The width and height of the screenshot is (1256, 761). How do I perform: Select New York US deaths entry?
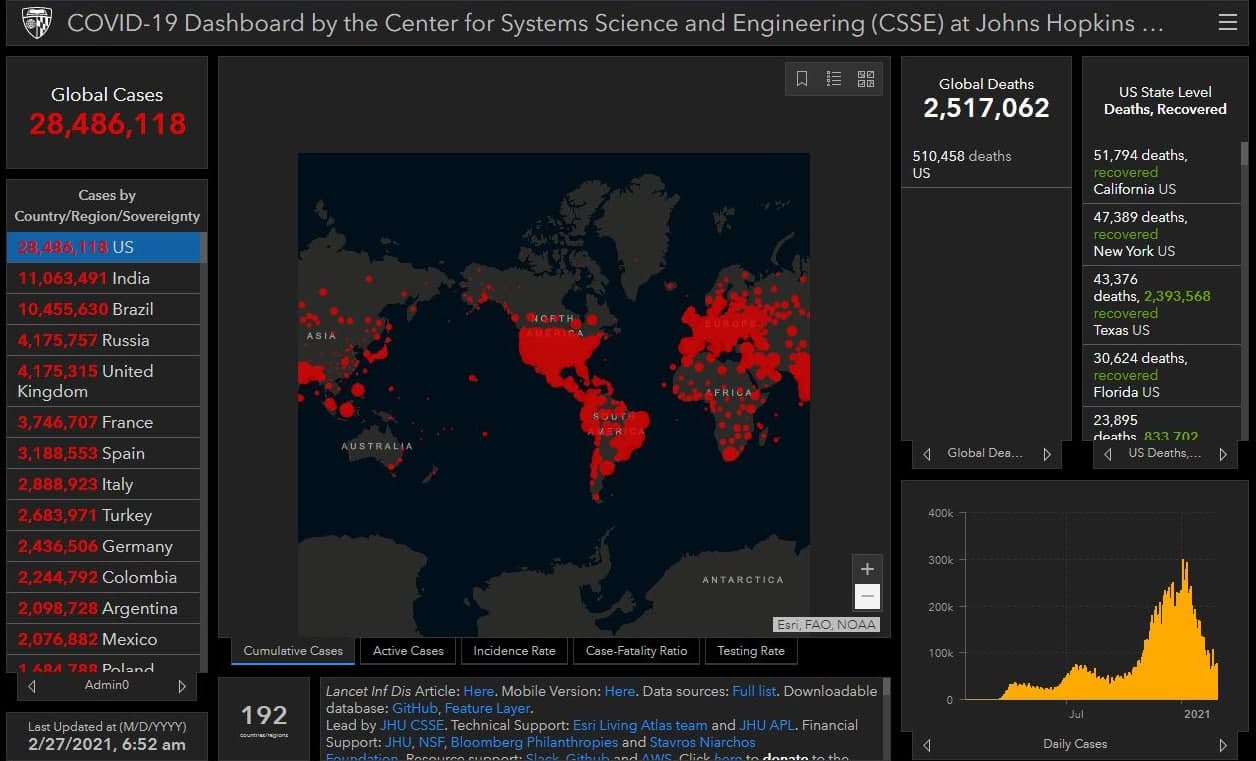pos(1161,234)
